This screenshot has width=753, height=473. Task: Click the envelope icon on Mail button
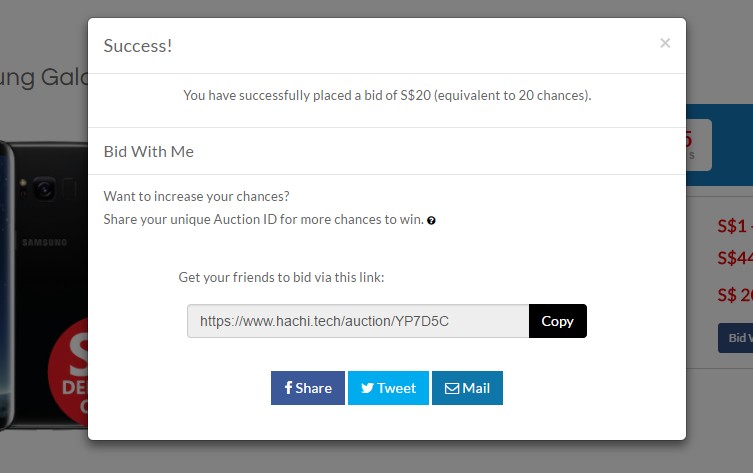tap(452, 388)
